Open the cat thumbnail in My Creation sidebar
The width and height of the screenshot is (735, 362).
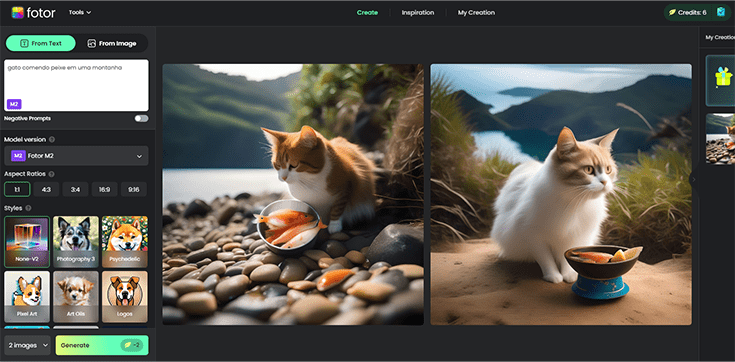[x=720, y=139]
